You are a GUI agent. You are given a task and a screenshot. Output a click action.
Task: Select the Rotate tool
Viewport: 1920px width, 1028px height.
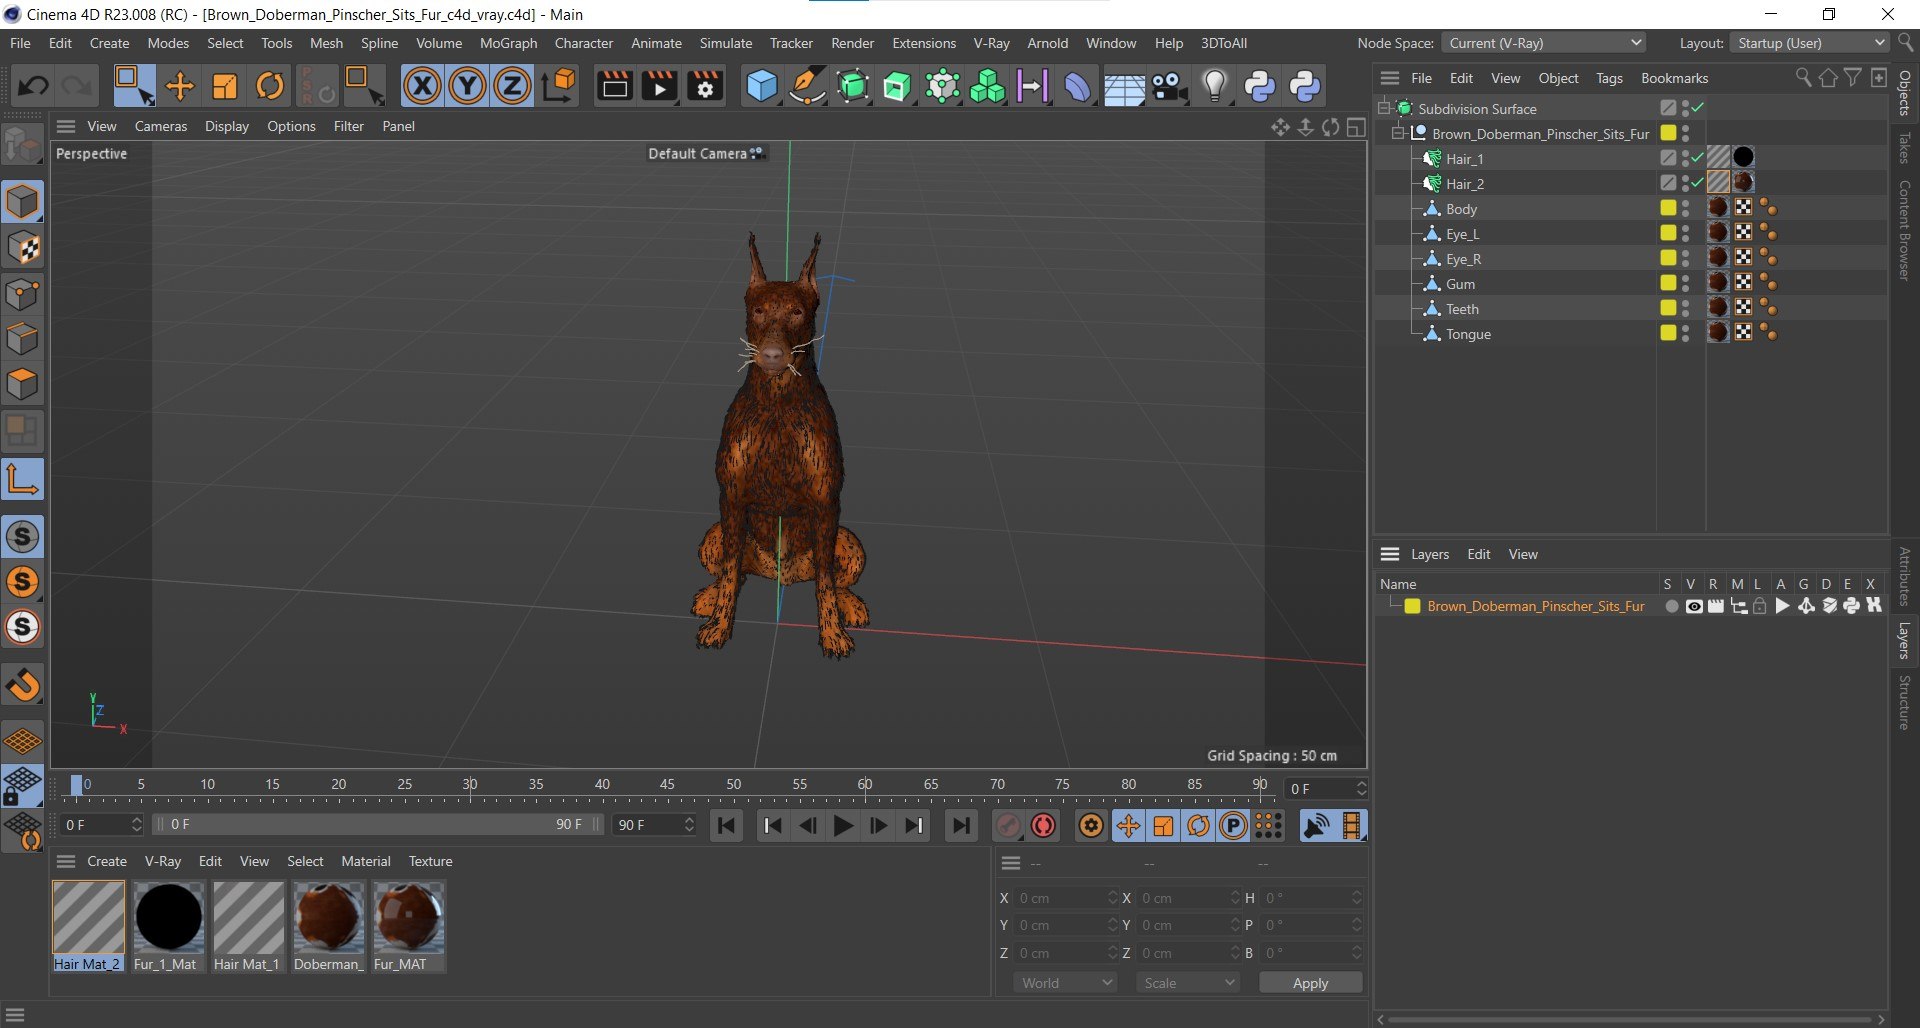coord(270,86)
